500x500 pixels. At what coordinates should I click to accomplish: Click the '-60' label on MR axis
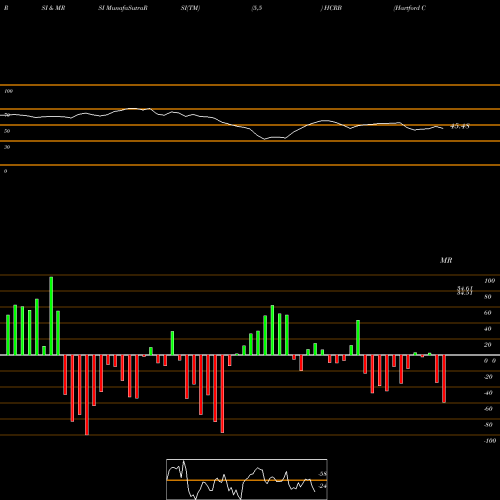488,409
